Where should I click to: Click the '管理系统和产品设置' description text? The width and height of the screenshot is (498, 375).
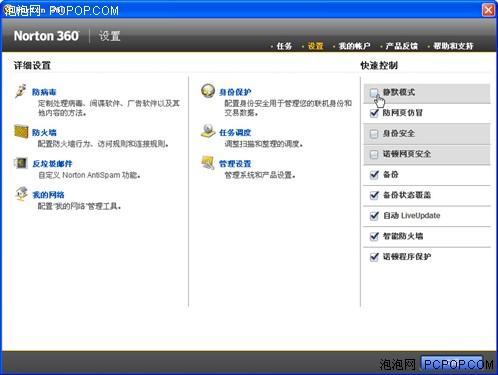pos(260,175)
